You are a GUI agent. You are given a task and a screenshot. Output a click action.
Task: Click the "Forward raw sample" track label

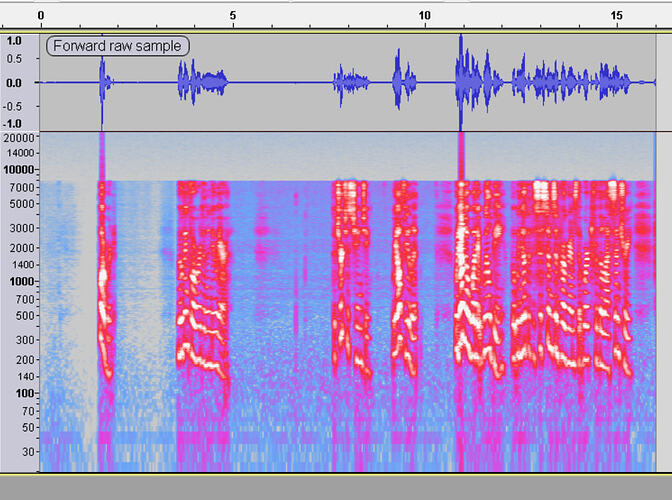(x=118, y=45)
